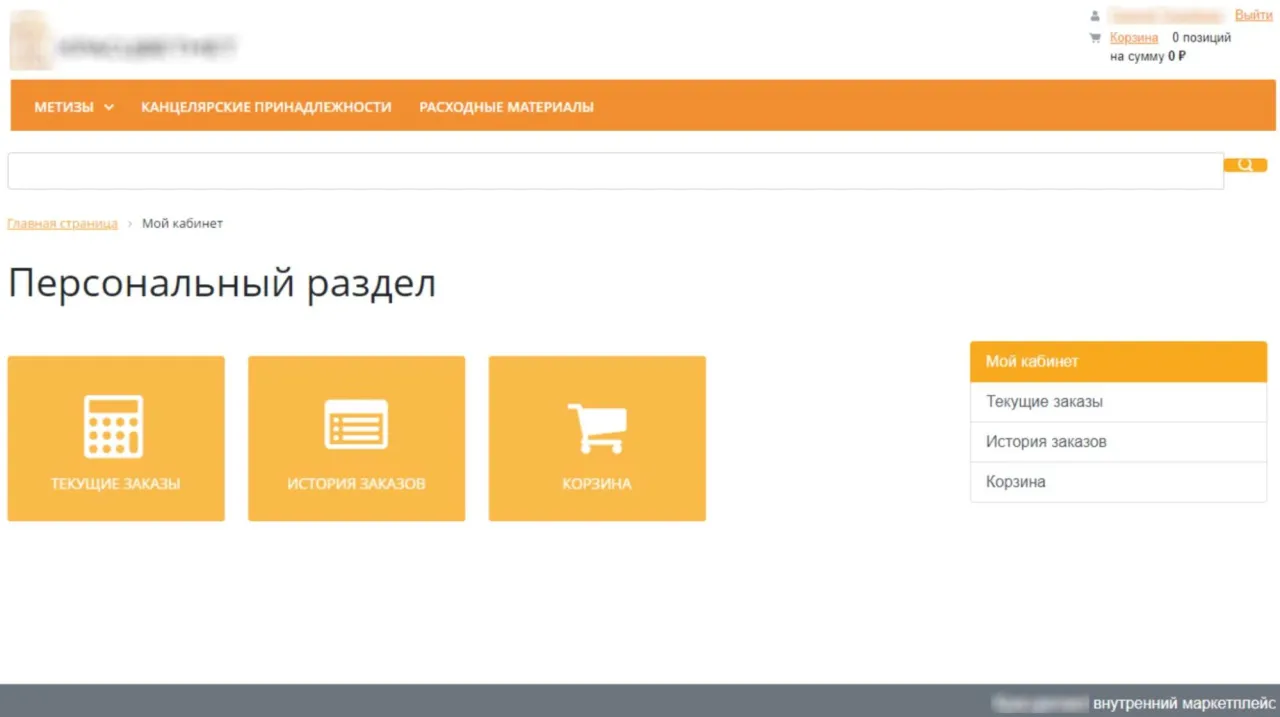
Task: Click the blurred username link in header
Action: pos(1167,16)
